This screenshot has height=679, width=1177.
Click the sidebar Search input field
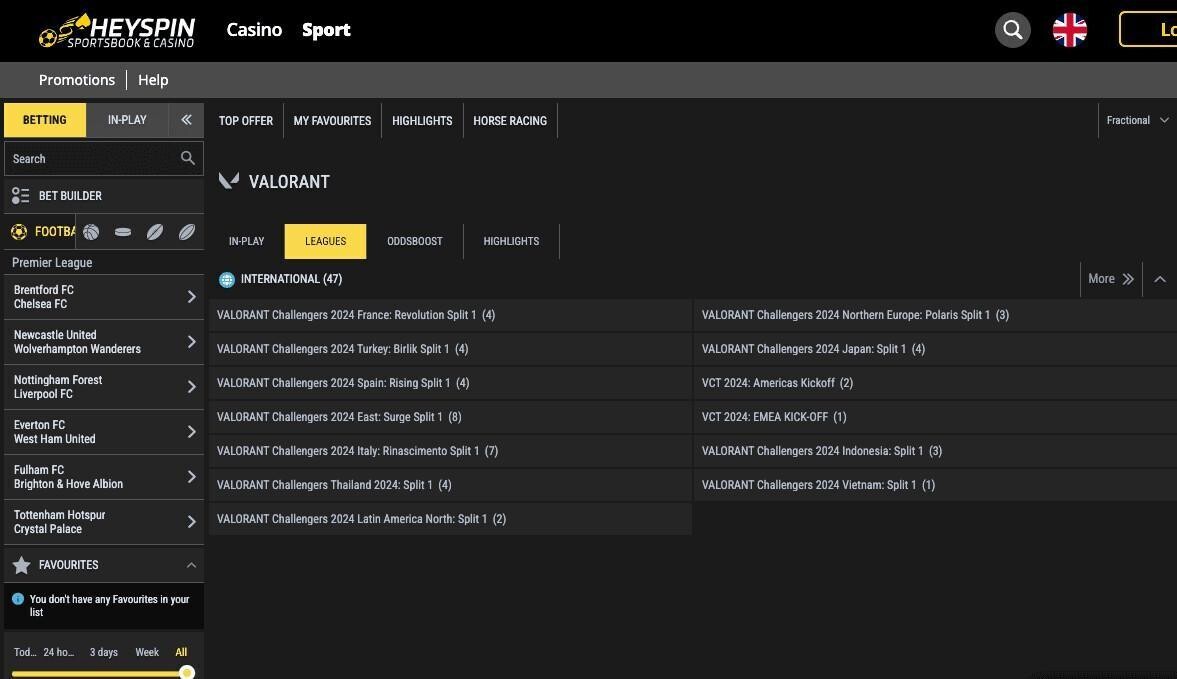[104, 158]
